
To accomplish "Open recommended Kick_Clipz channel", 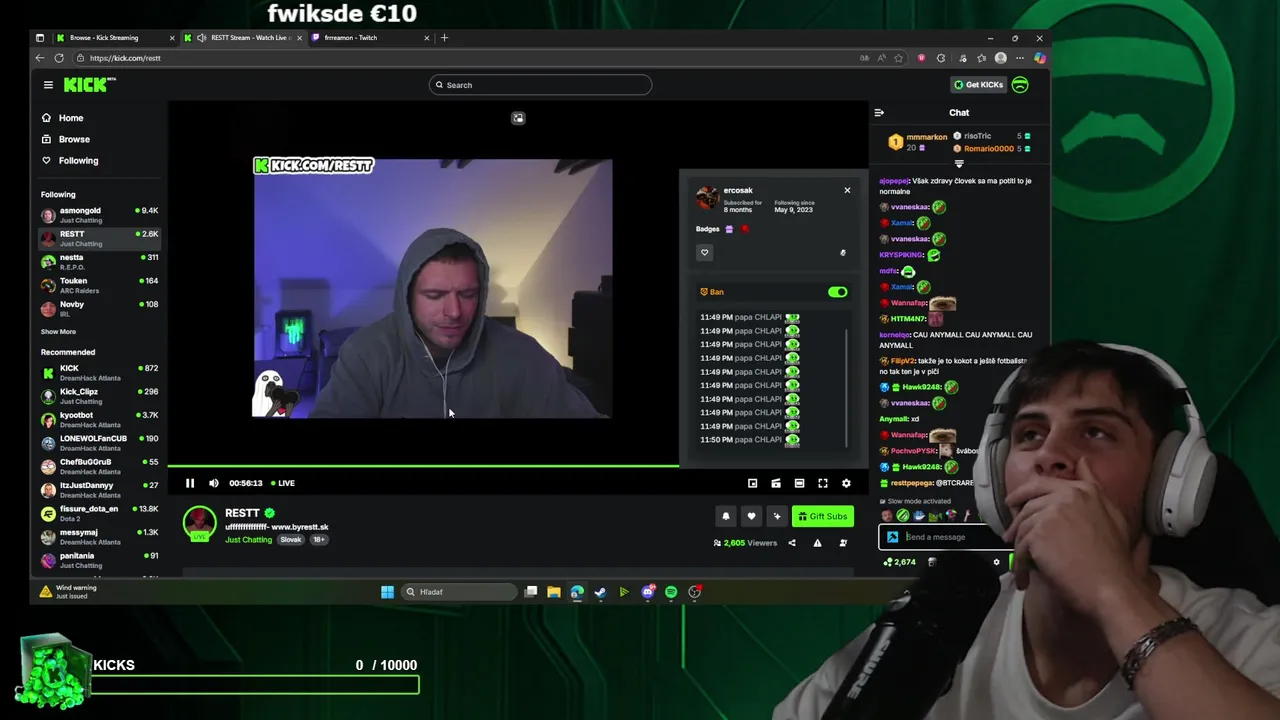I will [x=99, y=396].
